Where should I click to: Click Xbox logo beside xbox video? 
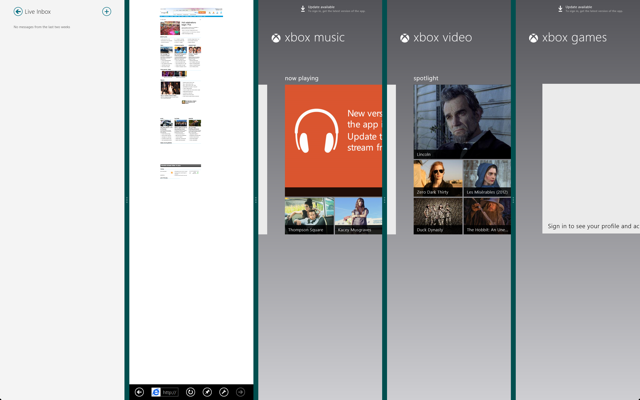[x=405, y=38]
